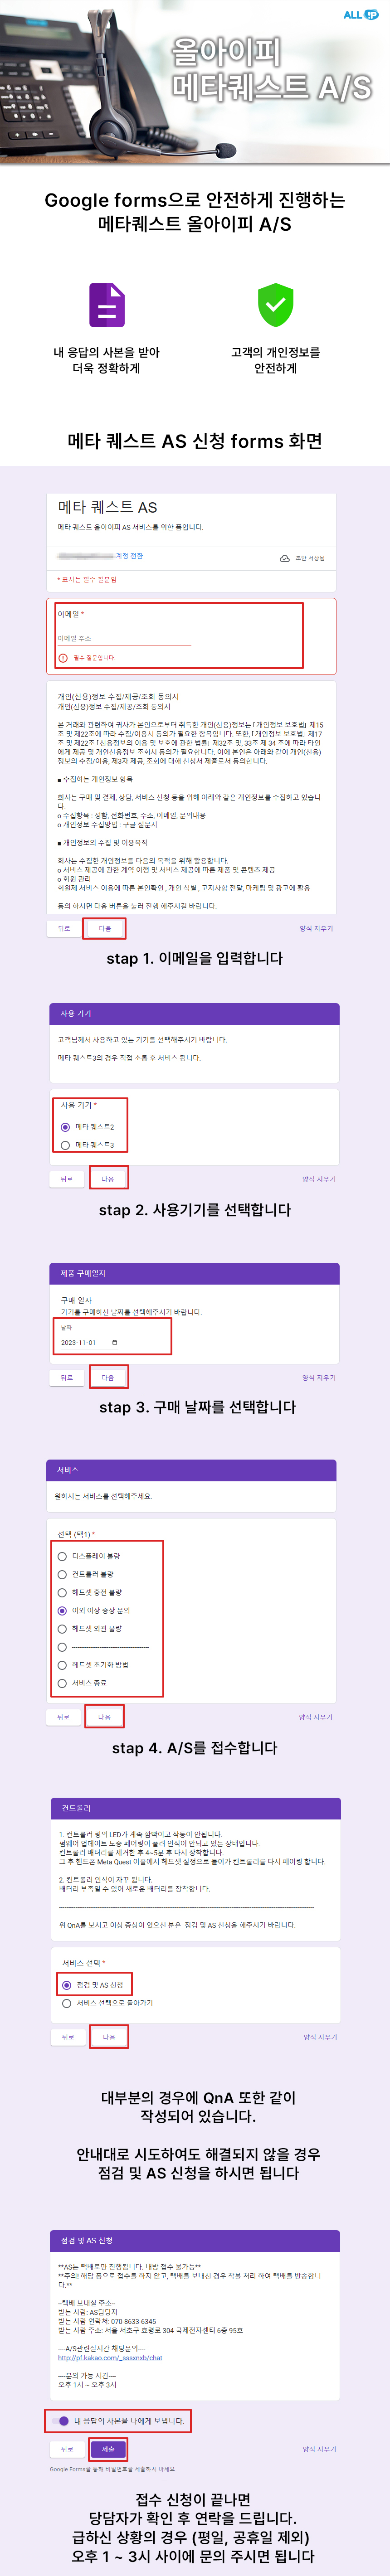The image size is (390, 2576).
Task: Click 뒤로 beside the 제출 button
Action: (67, 2449)
